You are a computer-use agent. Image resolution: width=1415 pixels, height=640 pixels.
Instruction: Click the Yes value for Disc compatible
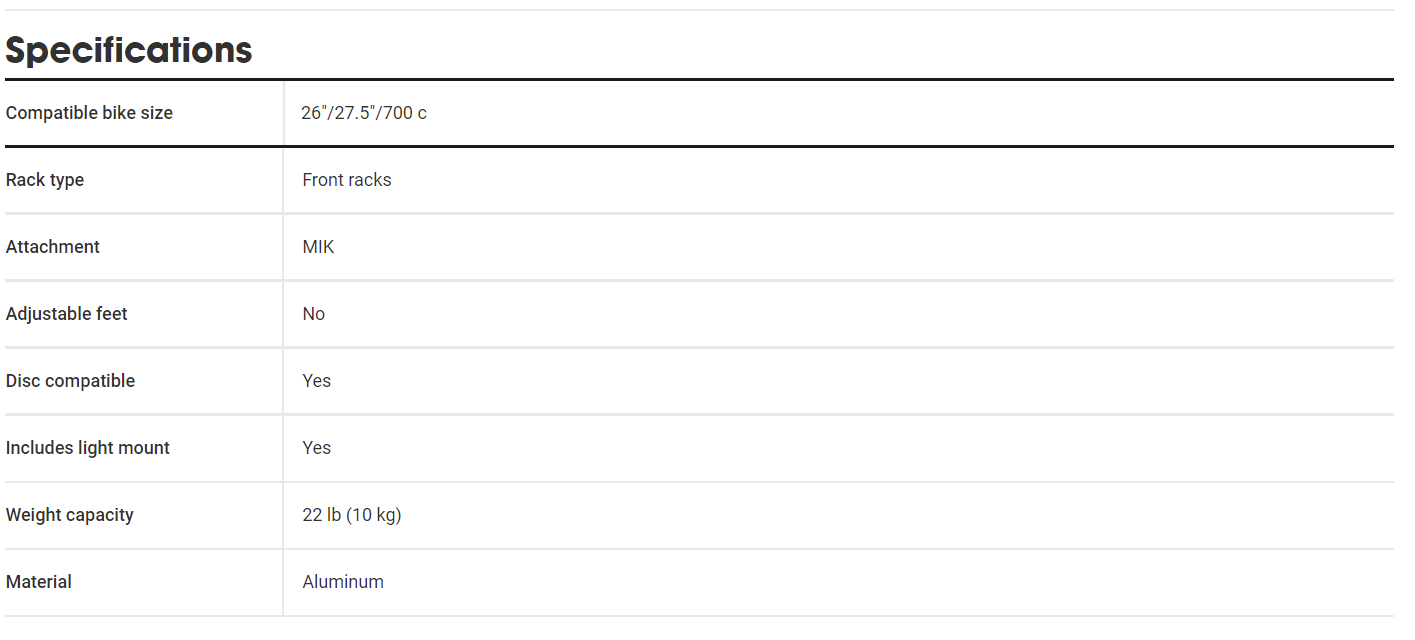tap(316, 381)
